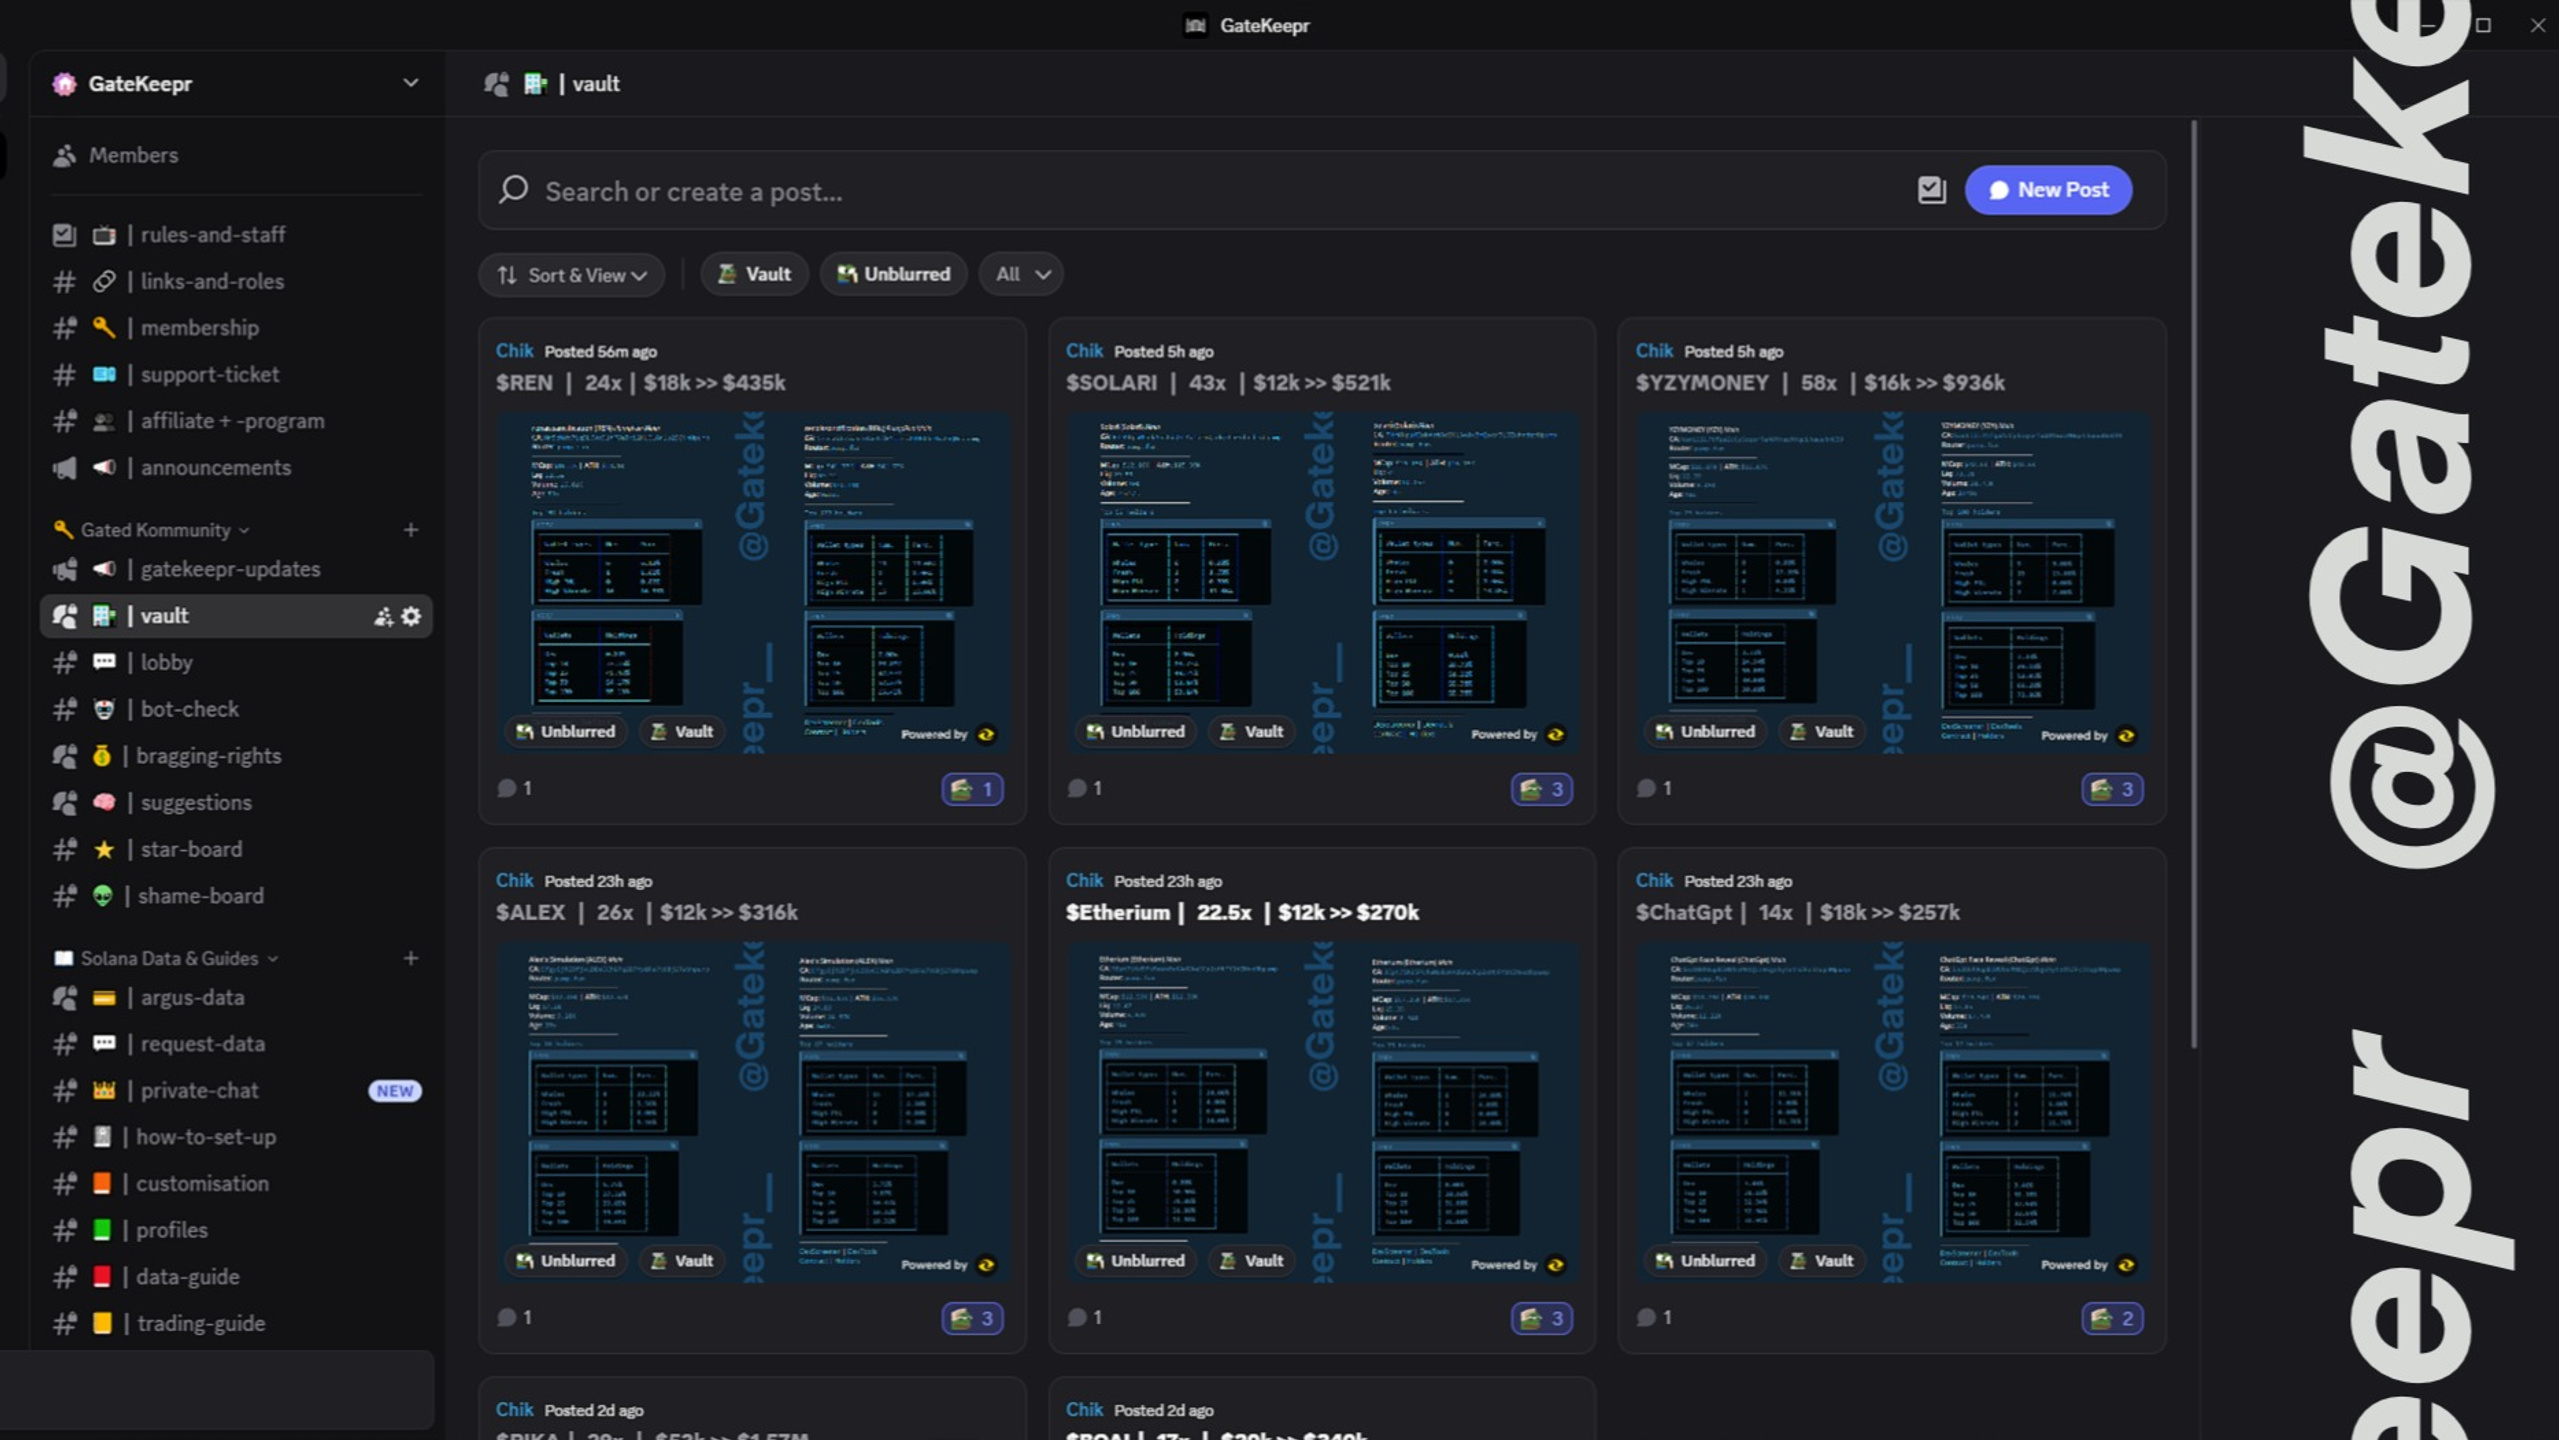Open the $YZYMONEY 58x post
Viewport: 2559px width, 1440px height.
[x=1819, y=383]
